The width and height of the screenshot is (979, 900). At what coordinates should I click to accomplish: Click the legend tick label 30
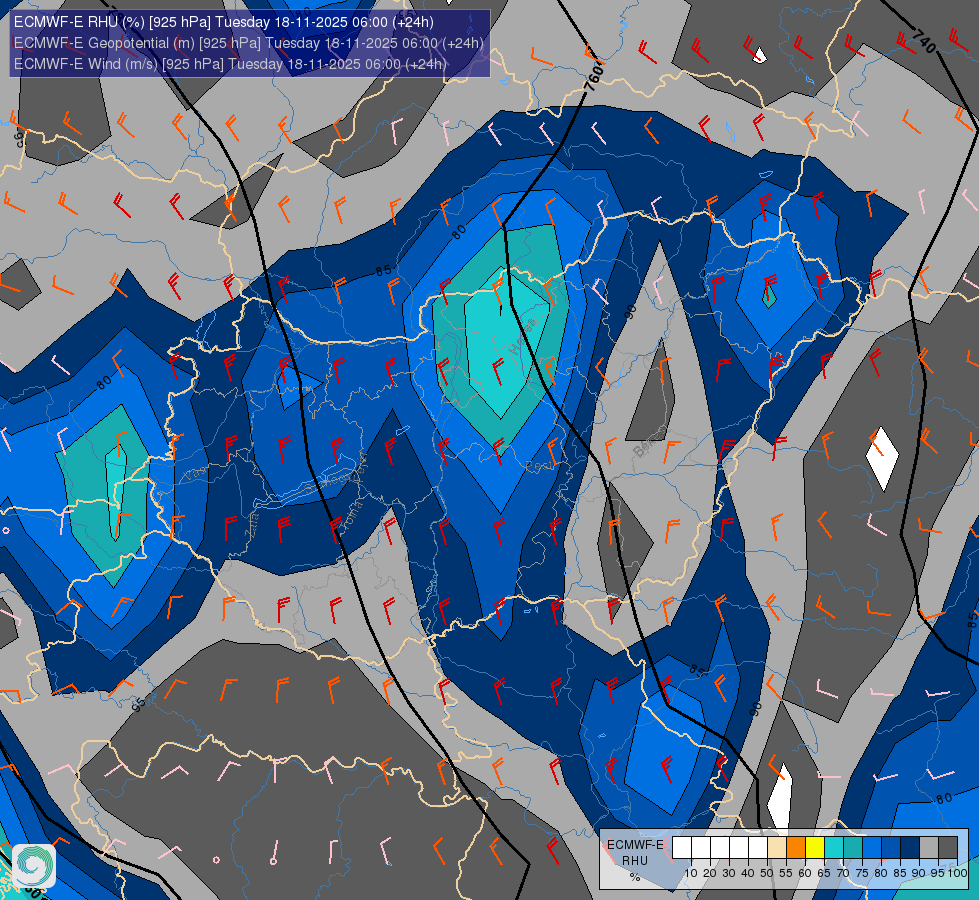(x=729, y=873)
